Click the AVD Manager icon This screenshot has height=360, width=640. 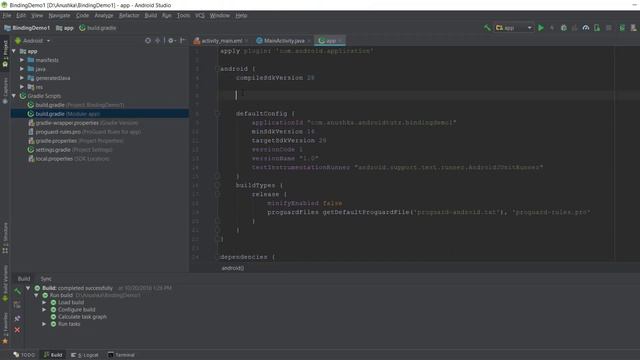coord(622,28)
